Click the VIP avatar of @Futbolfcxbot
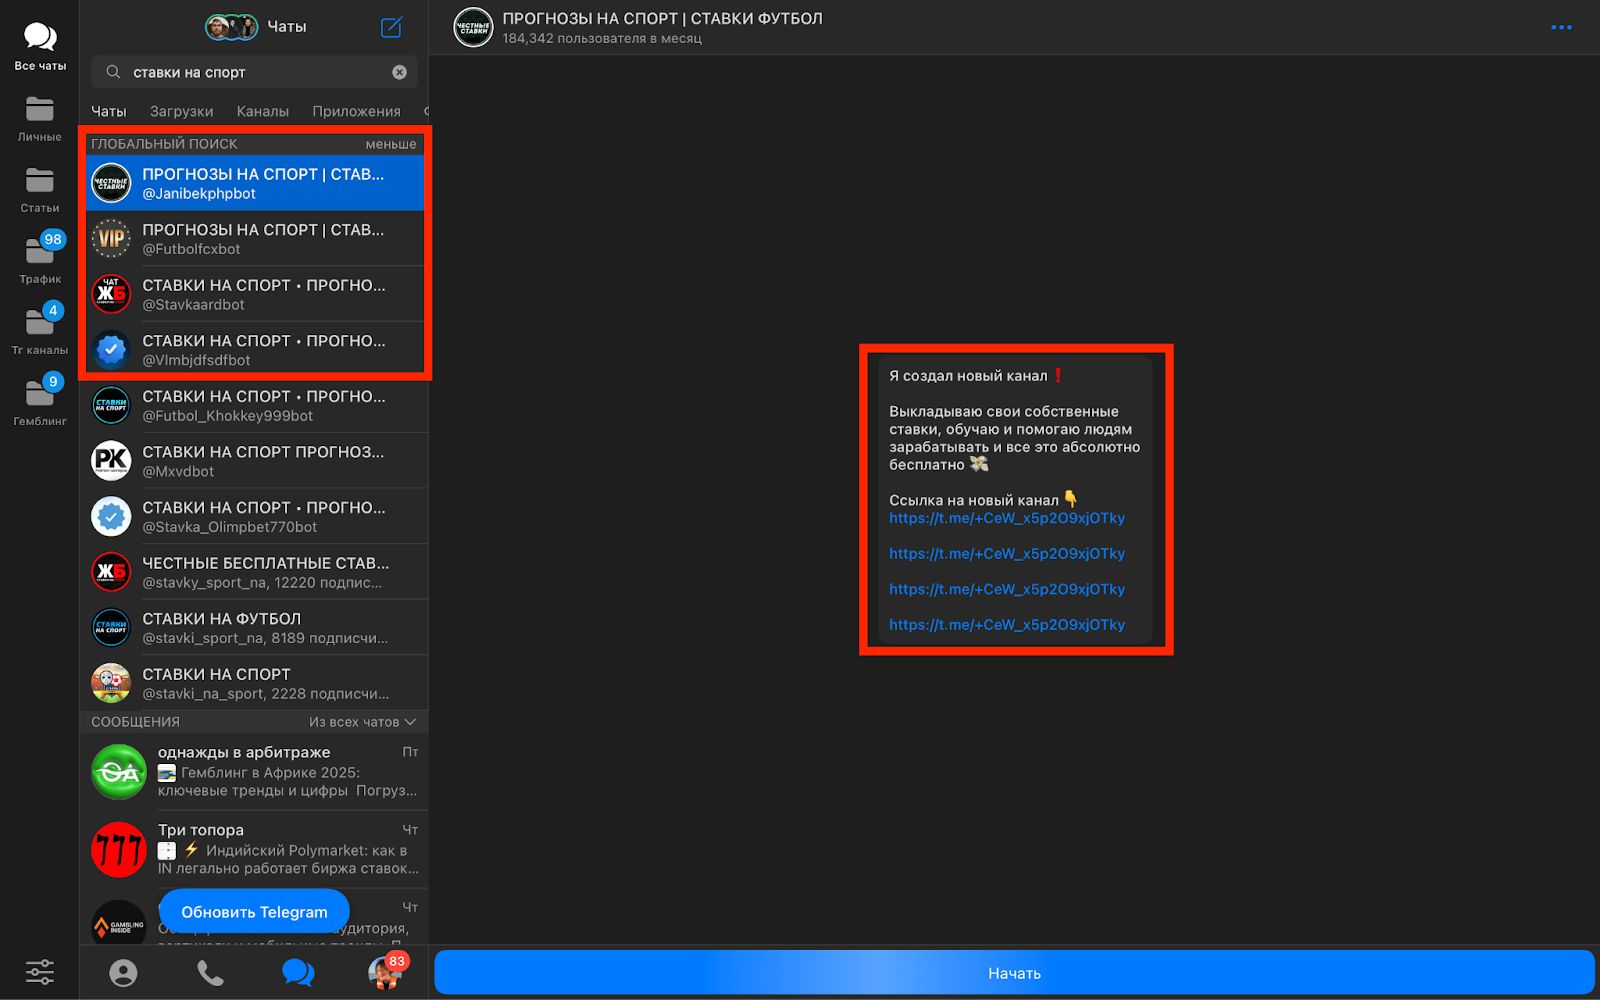 click(111, 238)
